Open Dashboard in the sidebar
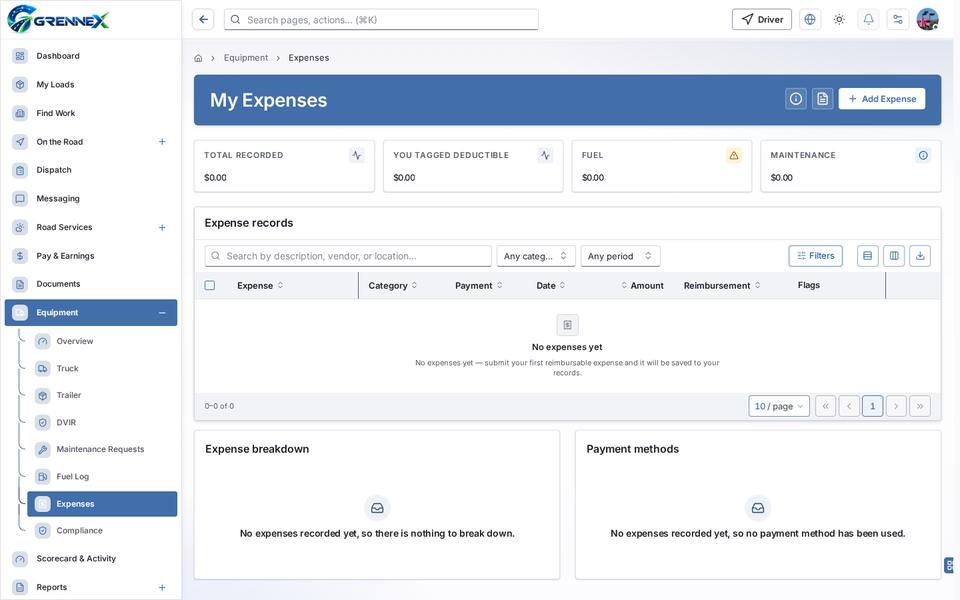Screen dimensions: 960x600 pyautogui.click(x=91, y=56)
